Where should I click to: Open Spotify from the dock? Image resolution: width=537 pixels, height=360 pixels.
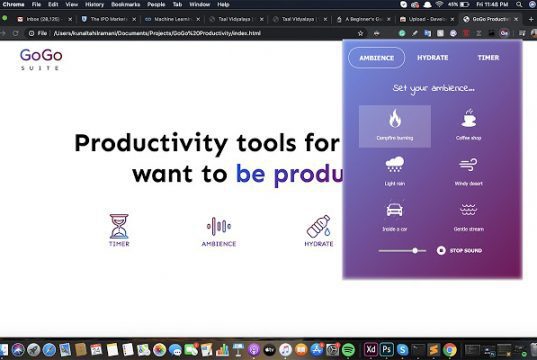(x=348, y=350)
